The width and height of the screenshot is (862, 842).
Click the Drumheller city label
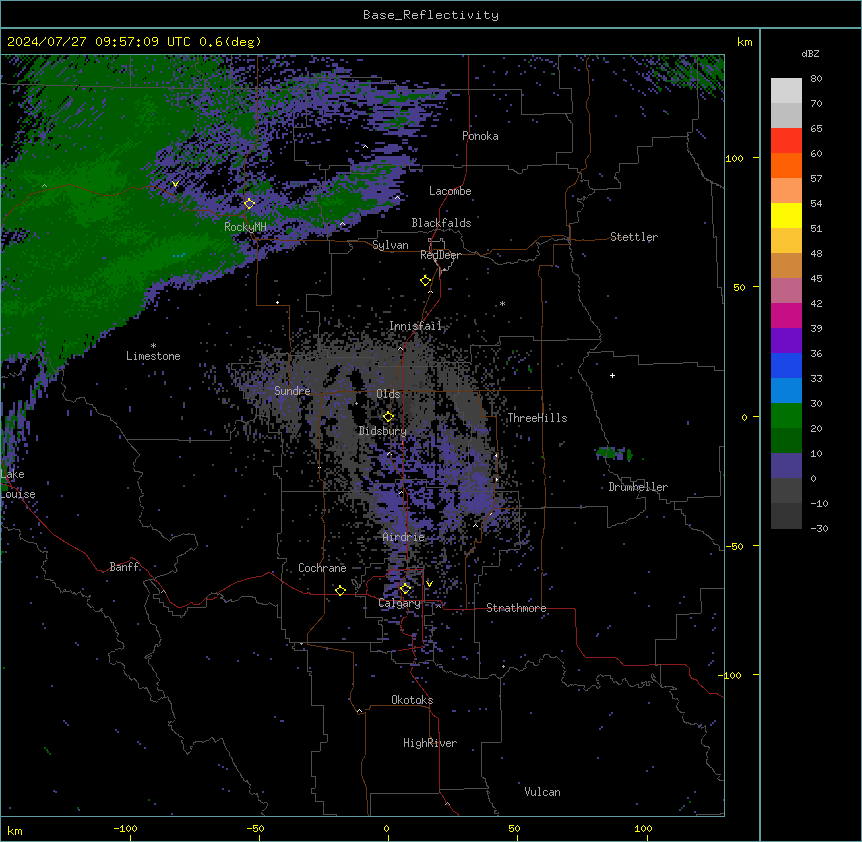pyautogui.click(x=638, y=487)
